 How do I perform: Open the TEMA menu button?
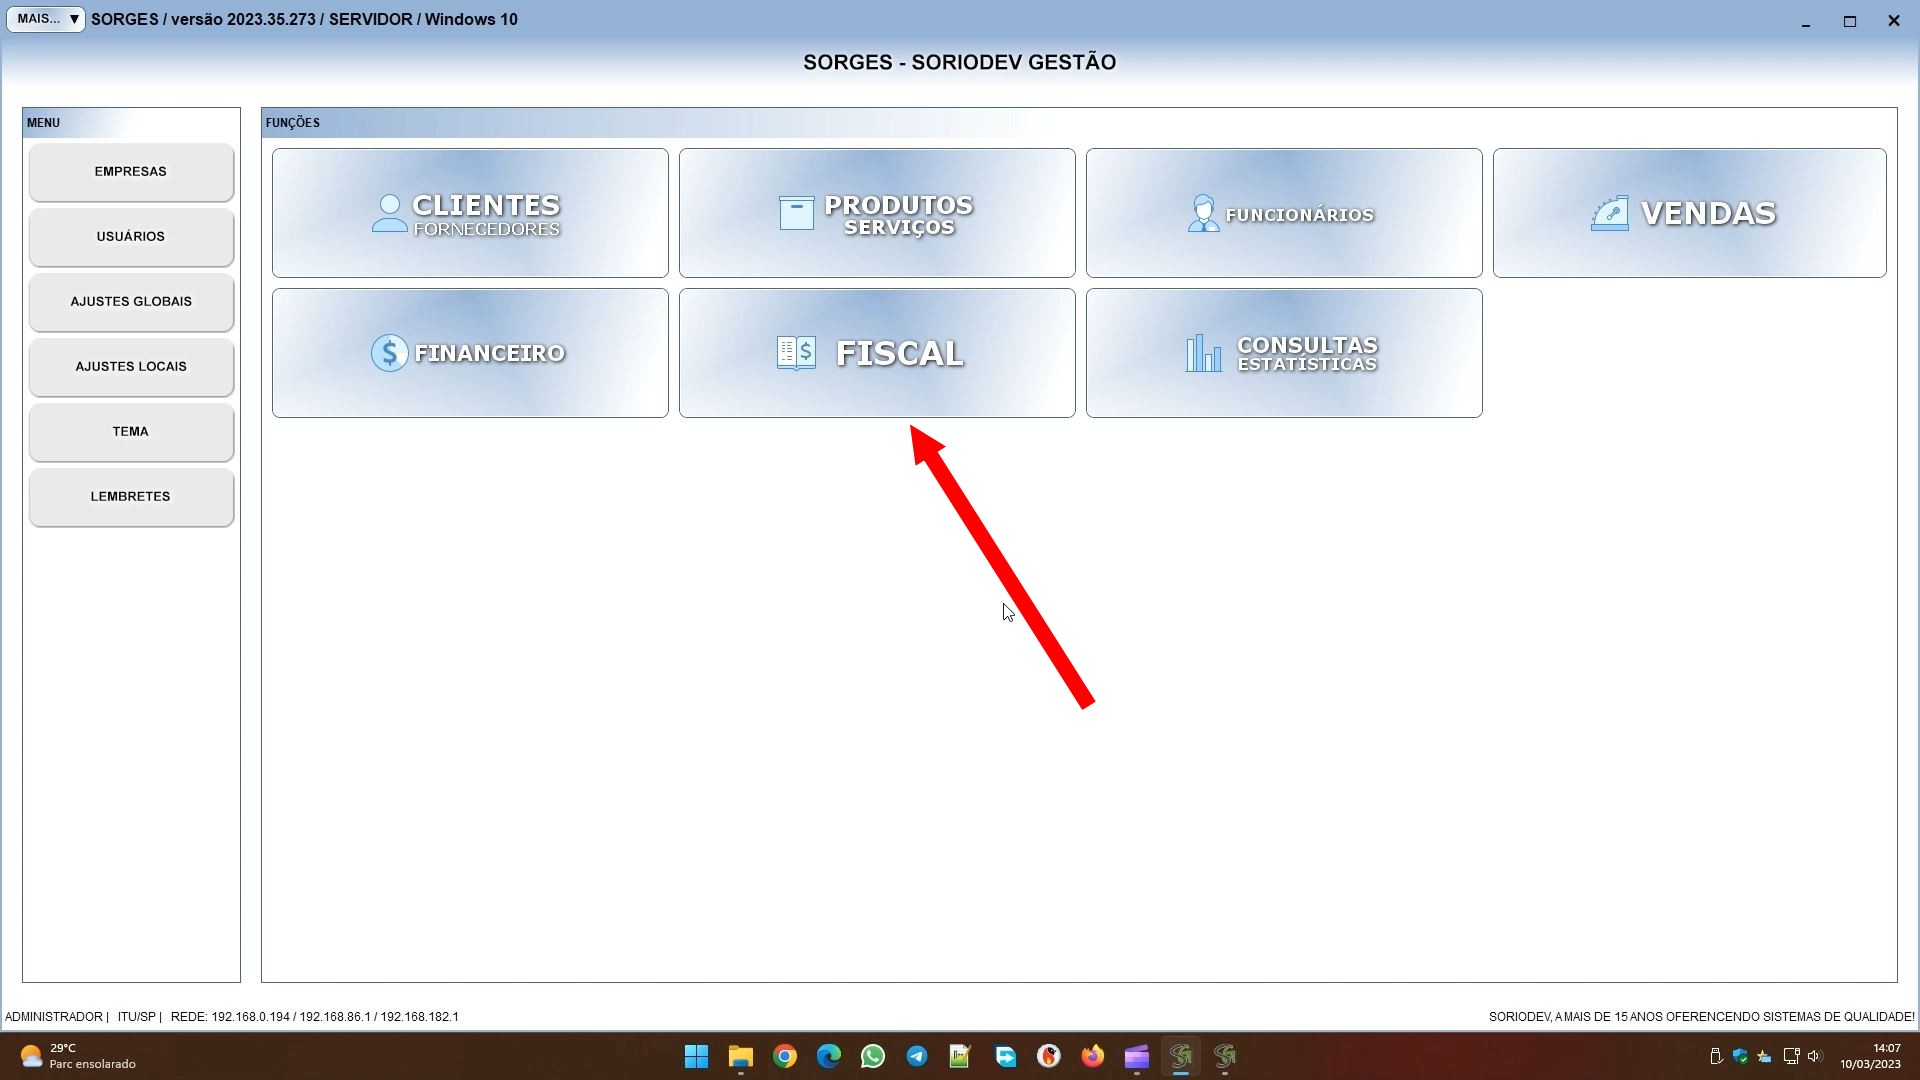coord(131,432)
